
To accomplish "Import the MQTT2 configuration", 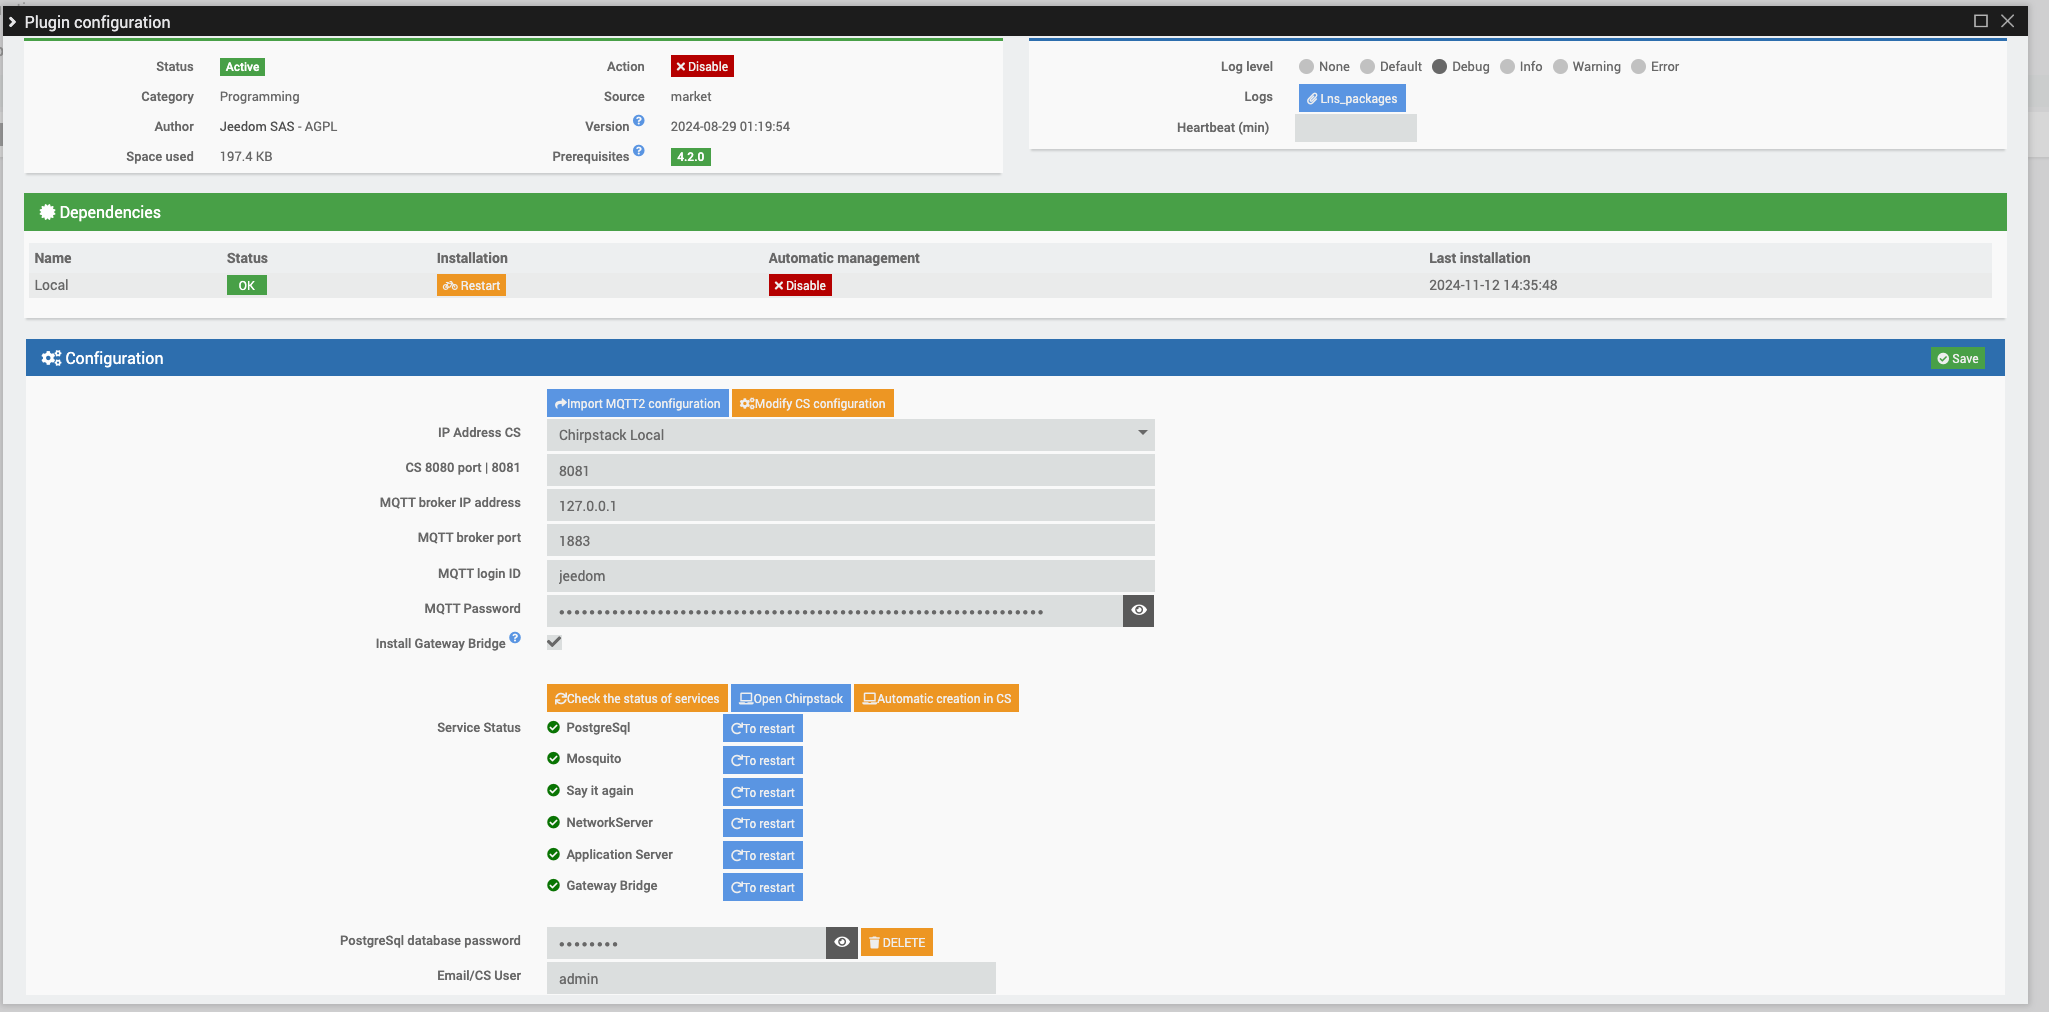I will click(638, 404).
